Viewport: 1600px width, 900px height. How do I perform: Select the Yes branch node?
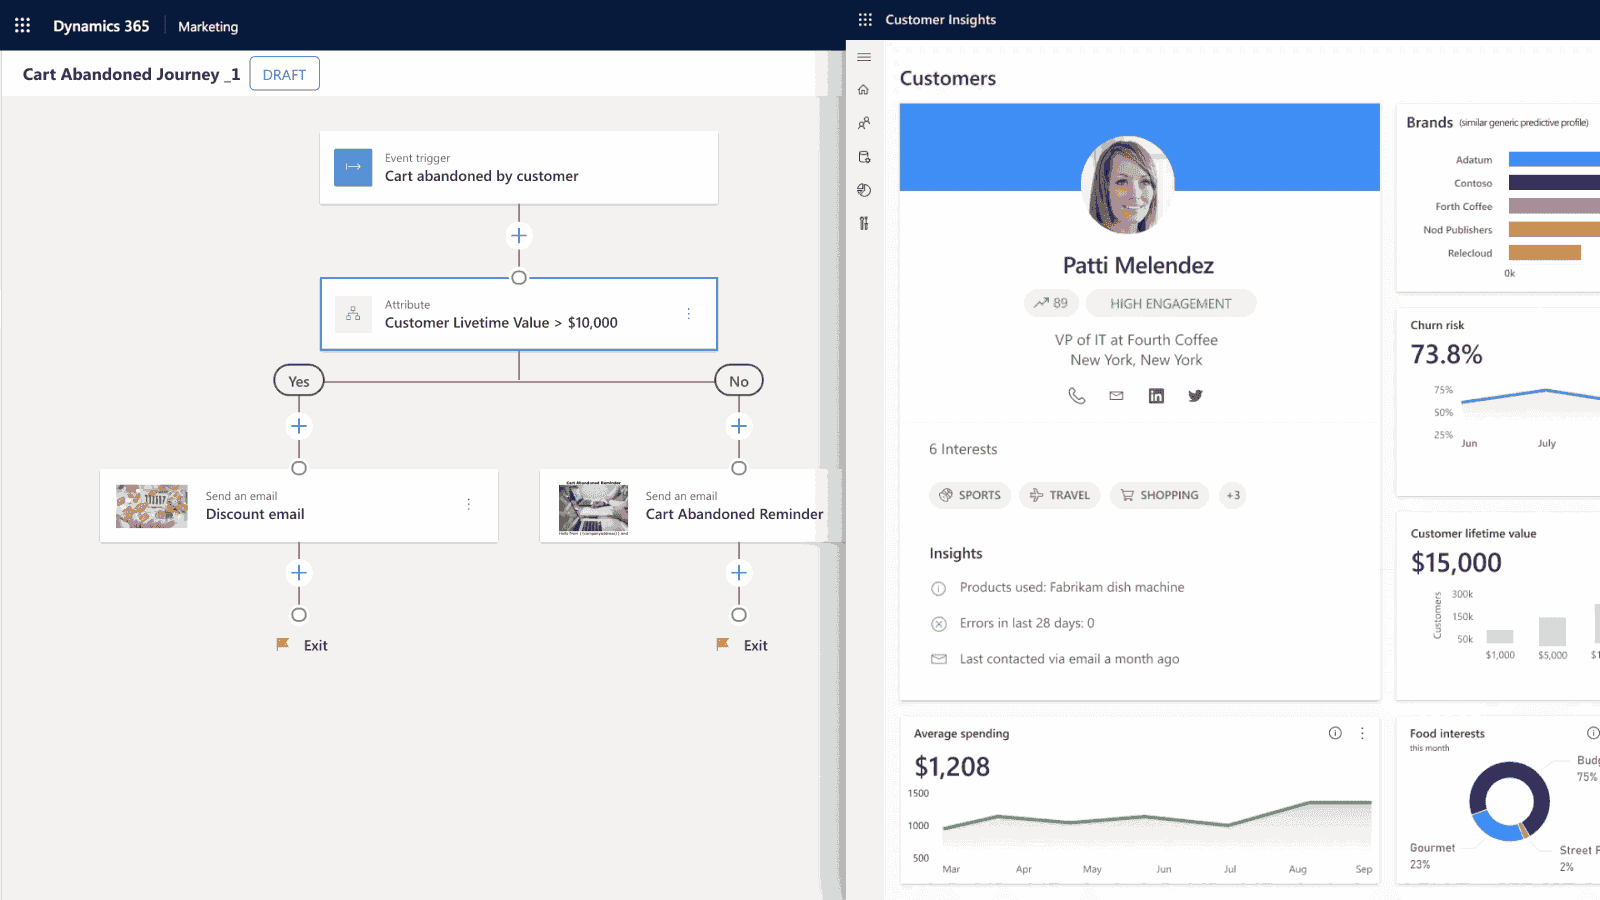coord(299,381)
